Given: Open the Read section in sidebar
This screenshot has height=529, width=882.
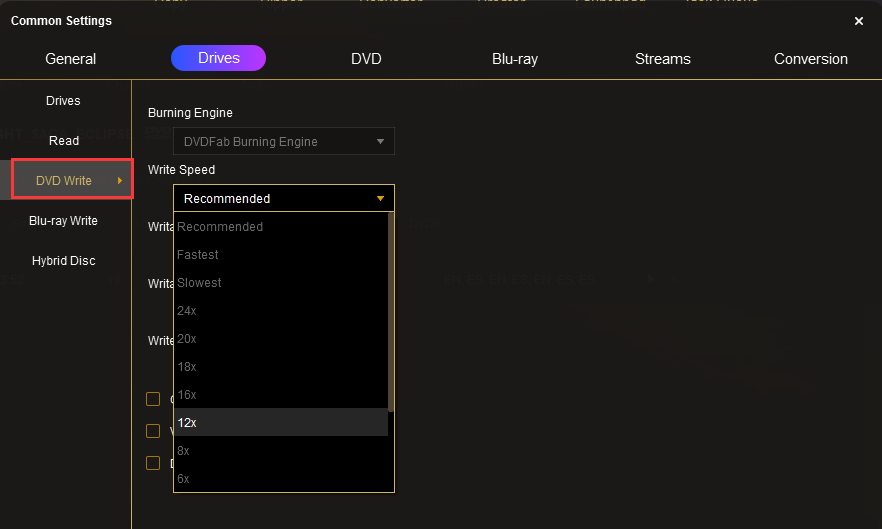Looking at the screenshot, I should click(x=64, y=141).
